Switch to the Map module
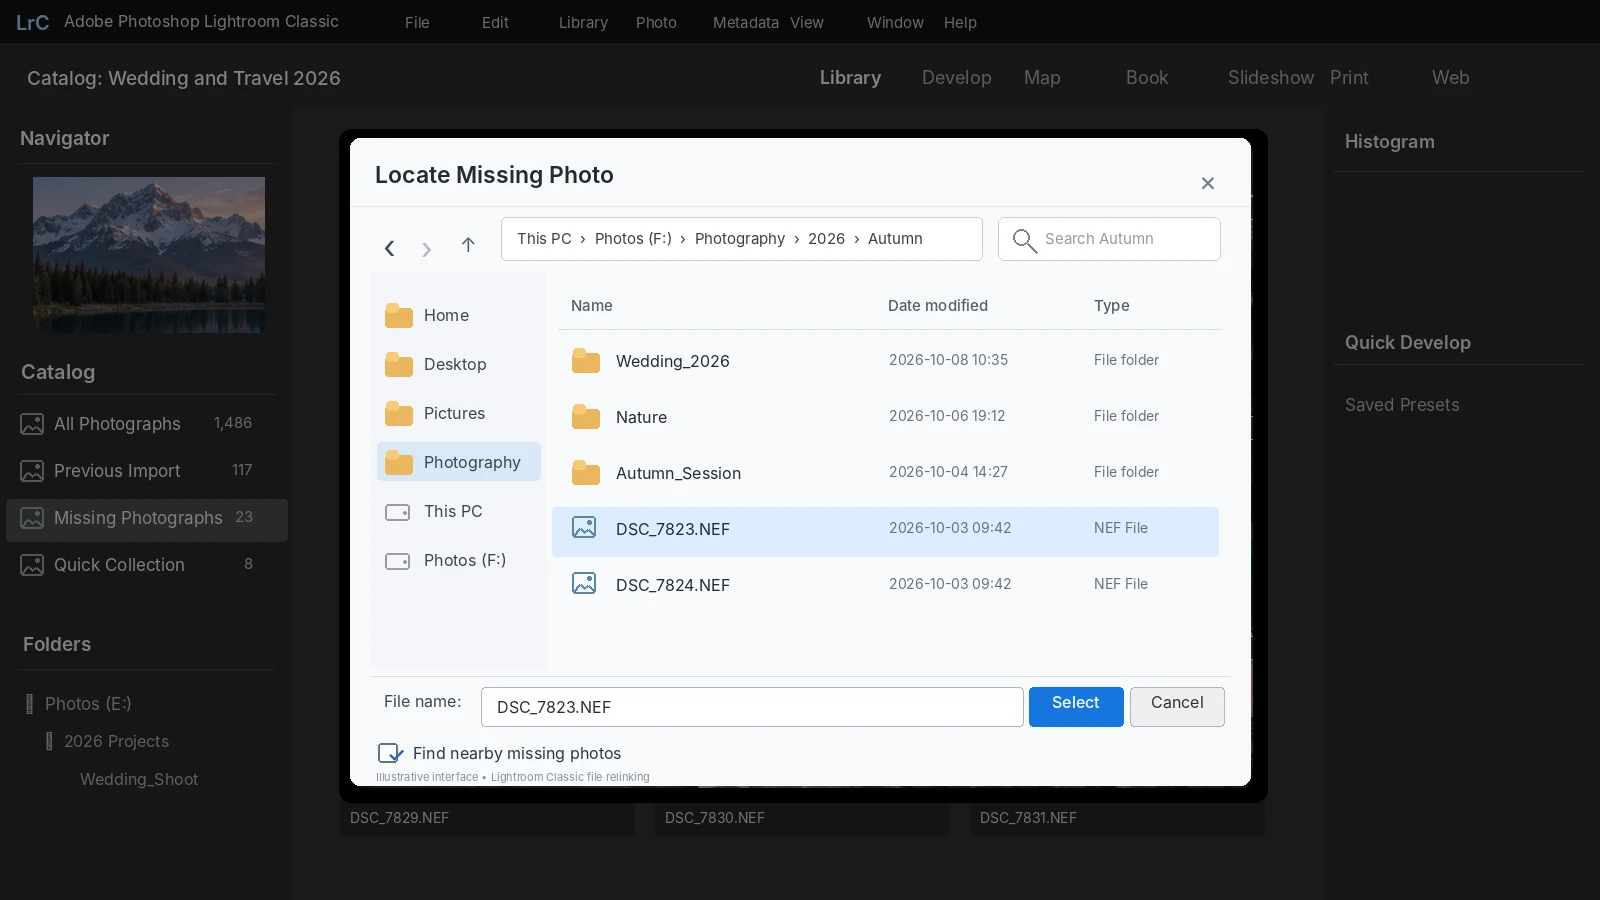This screenshot has width=1600, height=900. [1042, 78]
